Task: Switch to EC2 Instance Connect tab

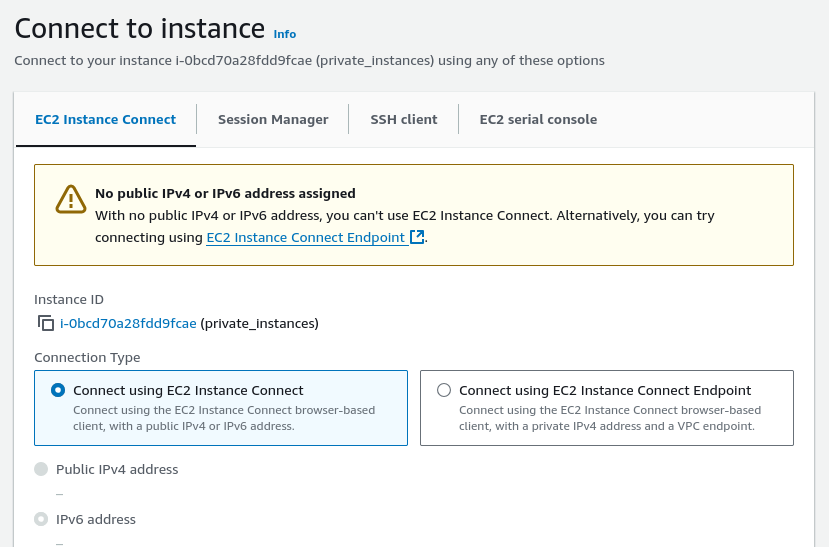Action: [x=106, y=119]
